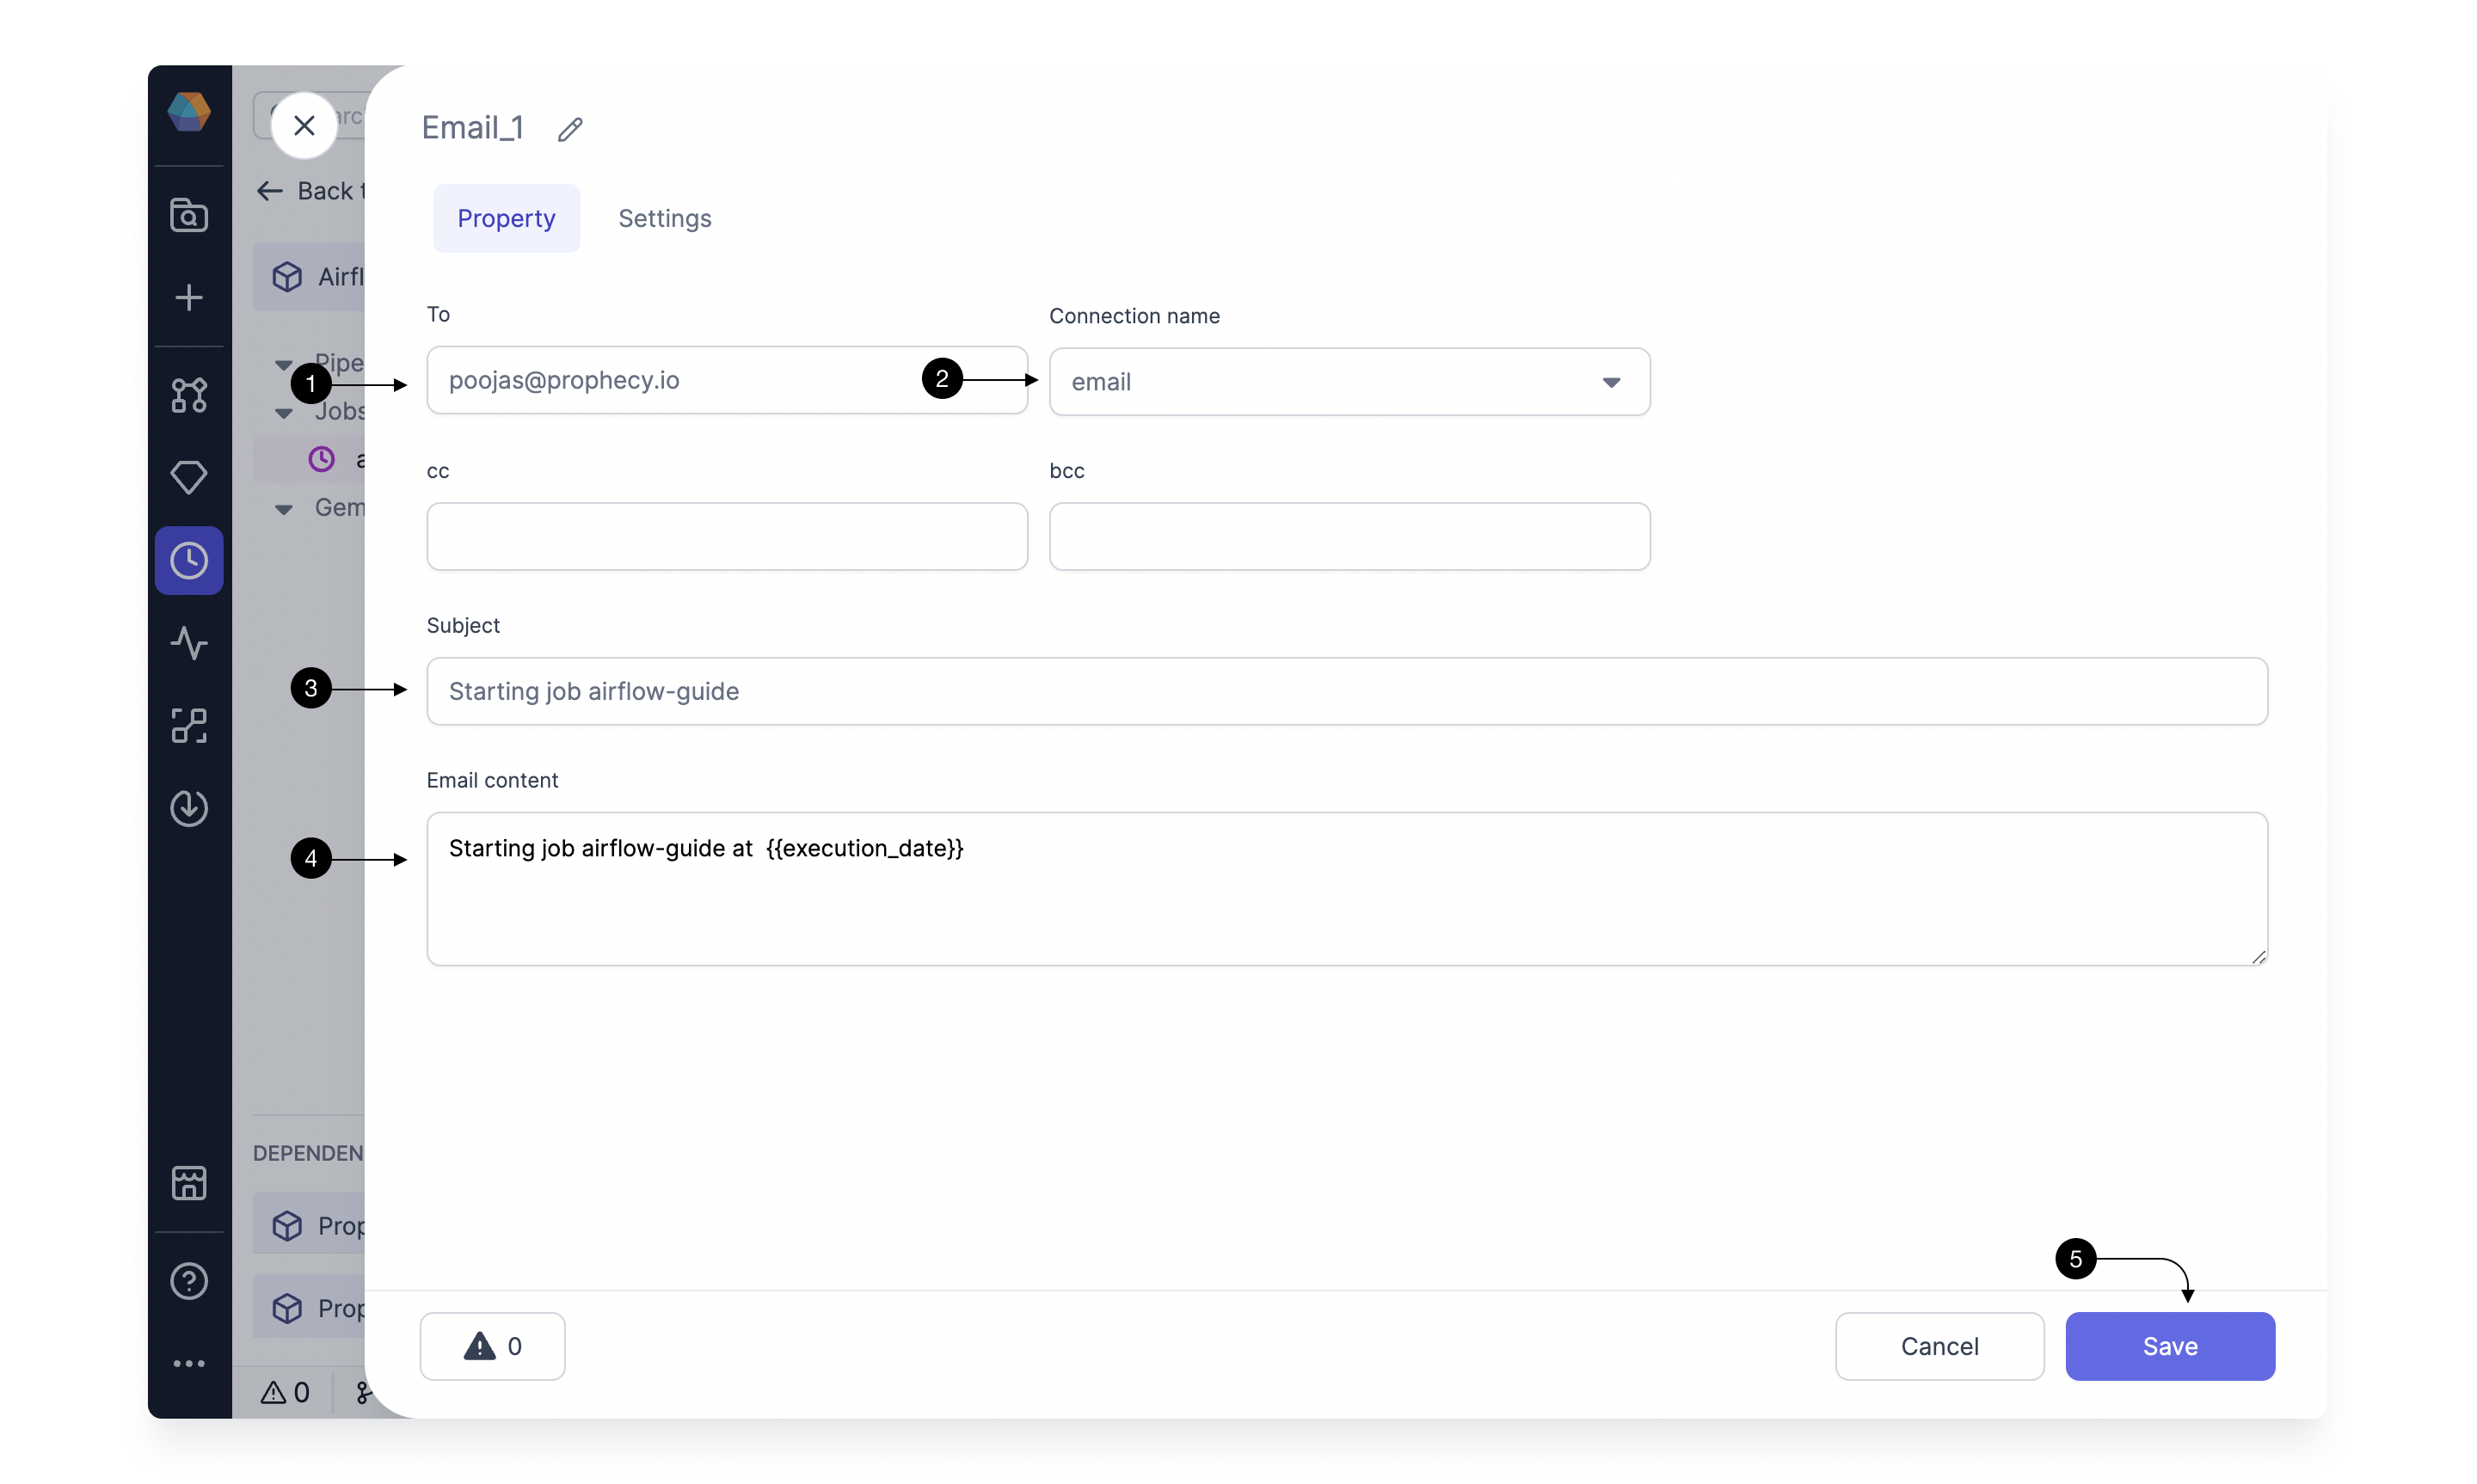Open the lineage graph icon in the sidebar
The height and width of the screenshot is (1484, 2477).
coord(189,395)
